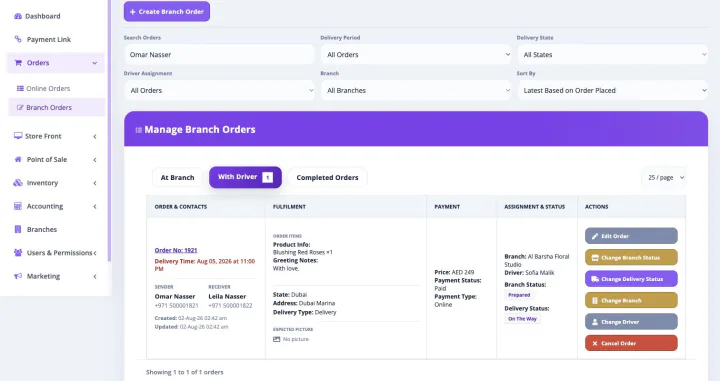Click the Accounting calculator icon
This screenshot has height=381, width=720.
click(18, 206)
